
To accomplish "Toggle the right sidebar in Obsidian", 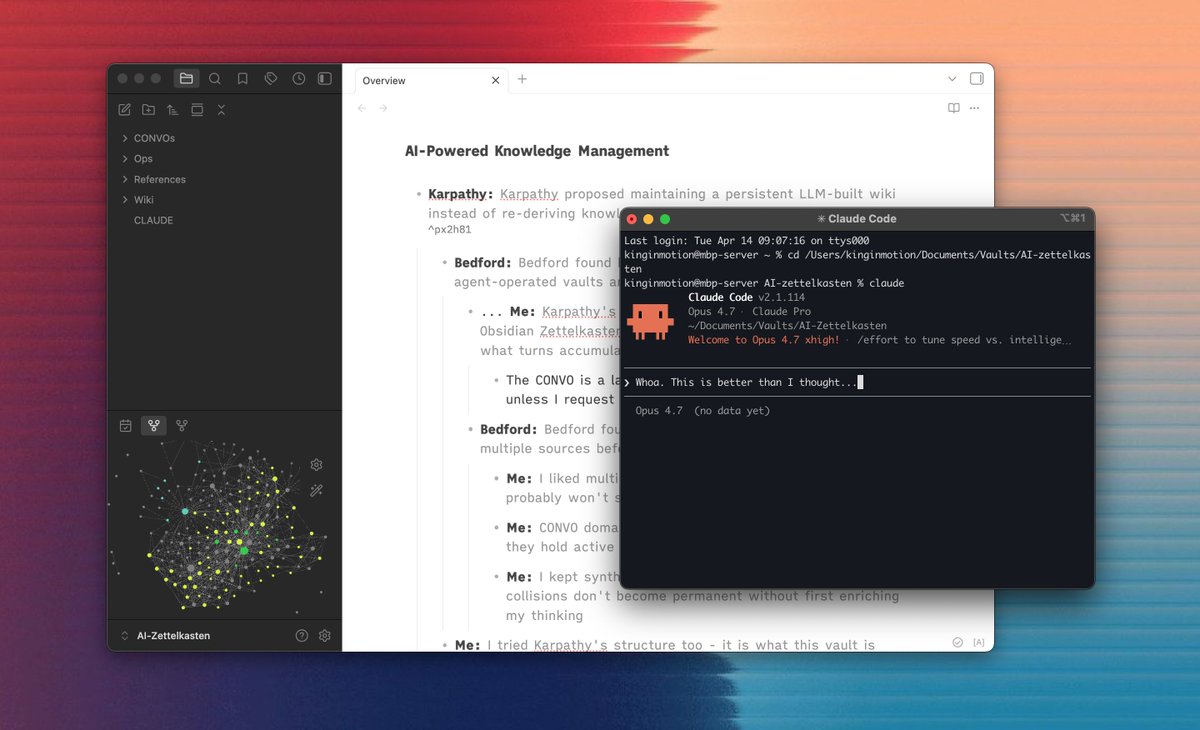I will tap(976, 79).
